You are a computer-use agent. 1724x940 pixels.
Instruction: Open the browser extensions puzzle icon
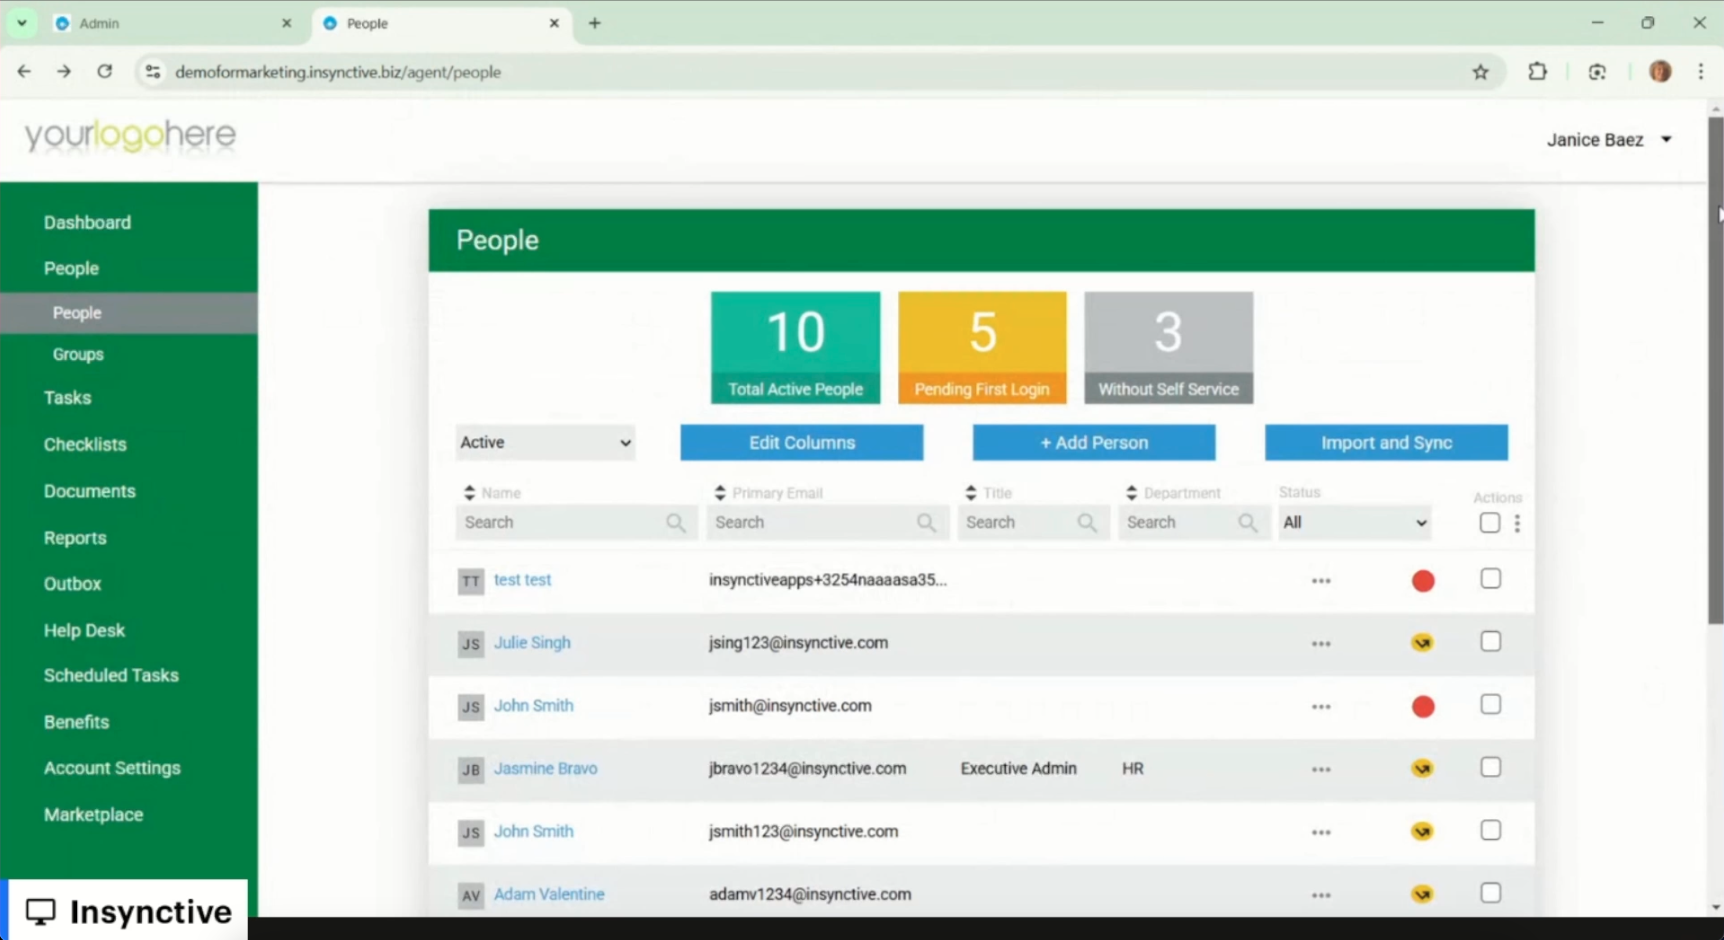pyautogui.click(x=1538, y=72)
